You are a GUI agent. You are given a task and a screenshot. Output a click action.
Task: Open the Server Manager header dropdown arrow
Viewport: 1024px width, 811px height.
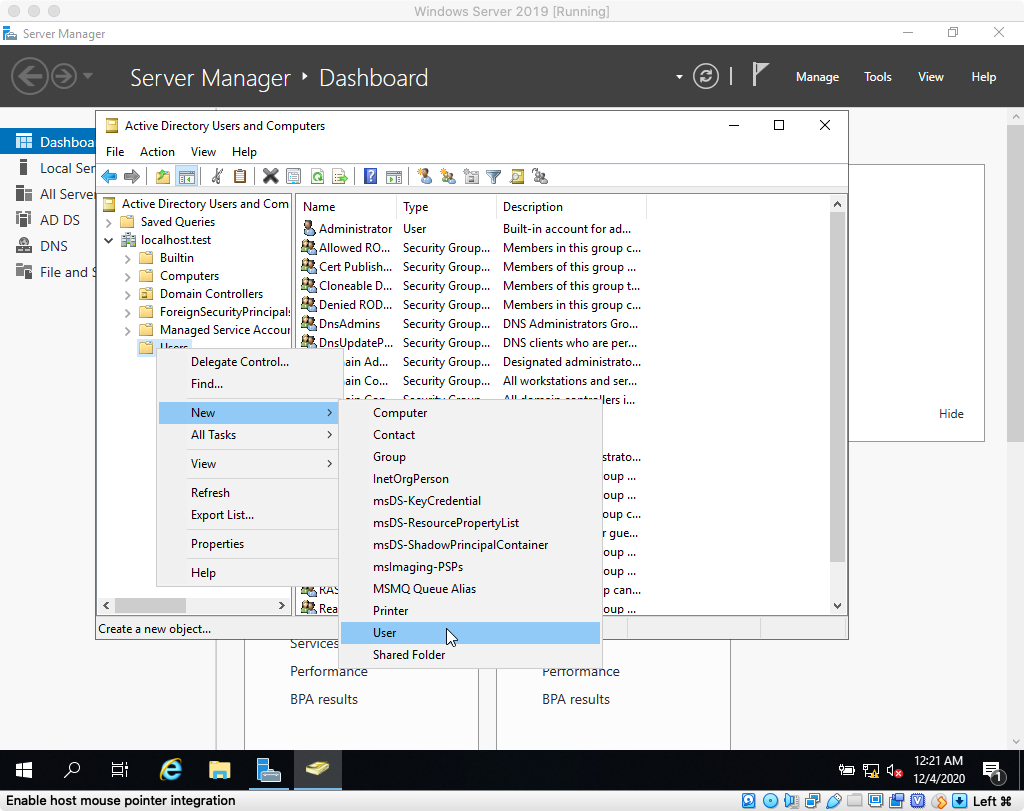[679, 77]
